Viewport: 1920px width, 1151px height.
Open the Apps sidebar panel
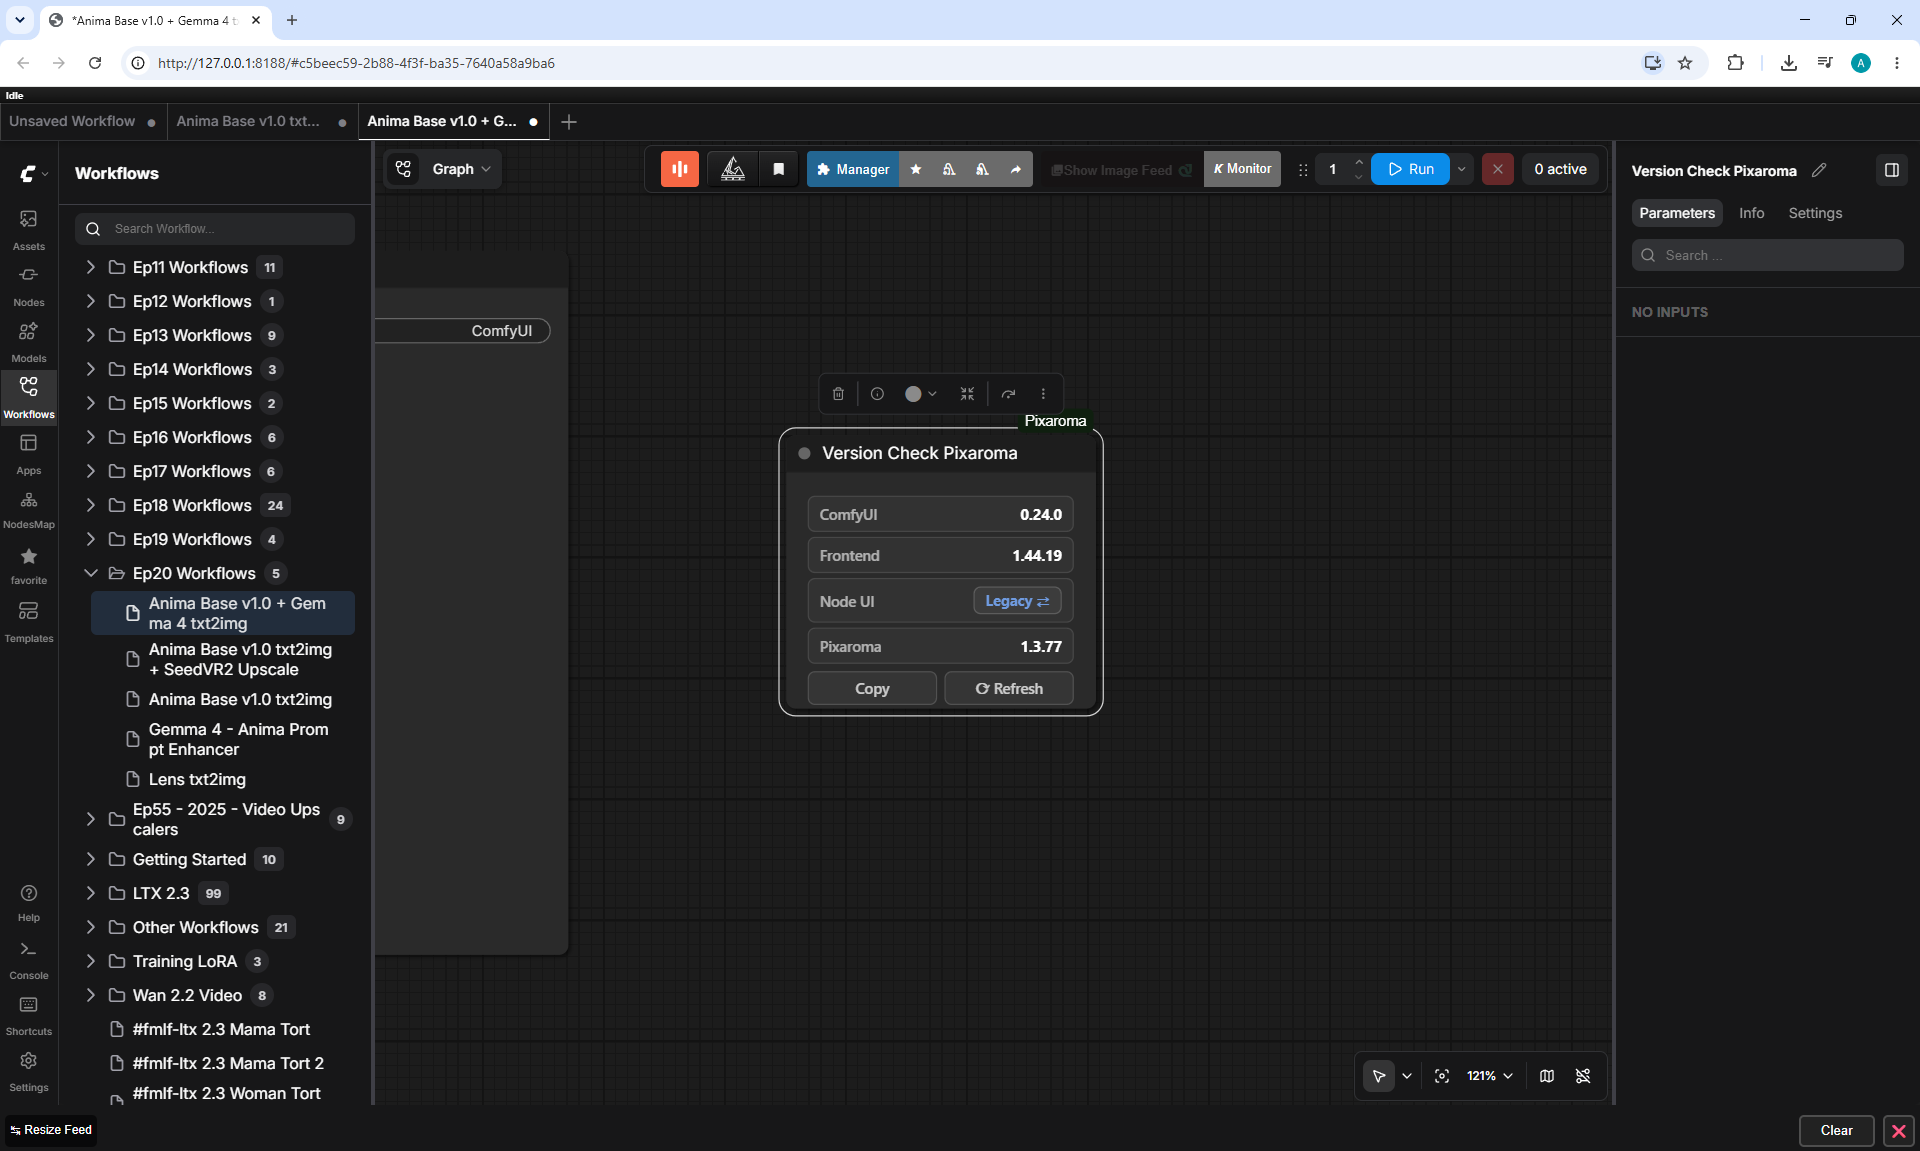point(29,454)
